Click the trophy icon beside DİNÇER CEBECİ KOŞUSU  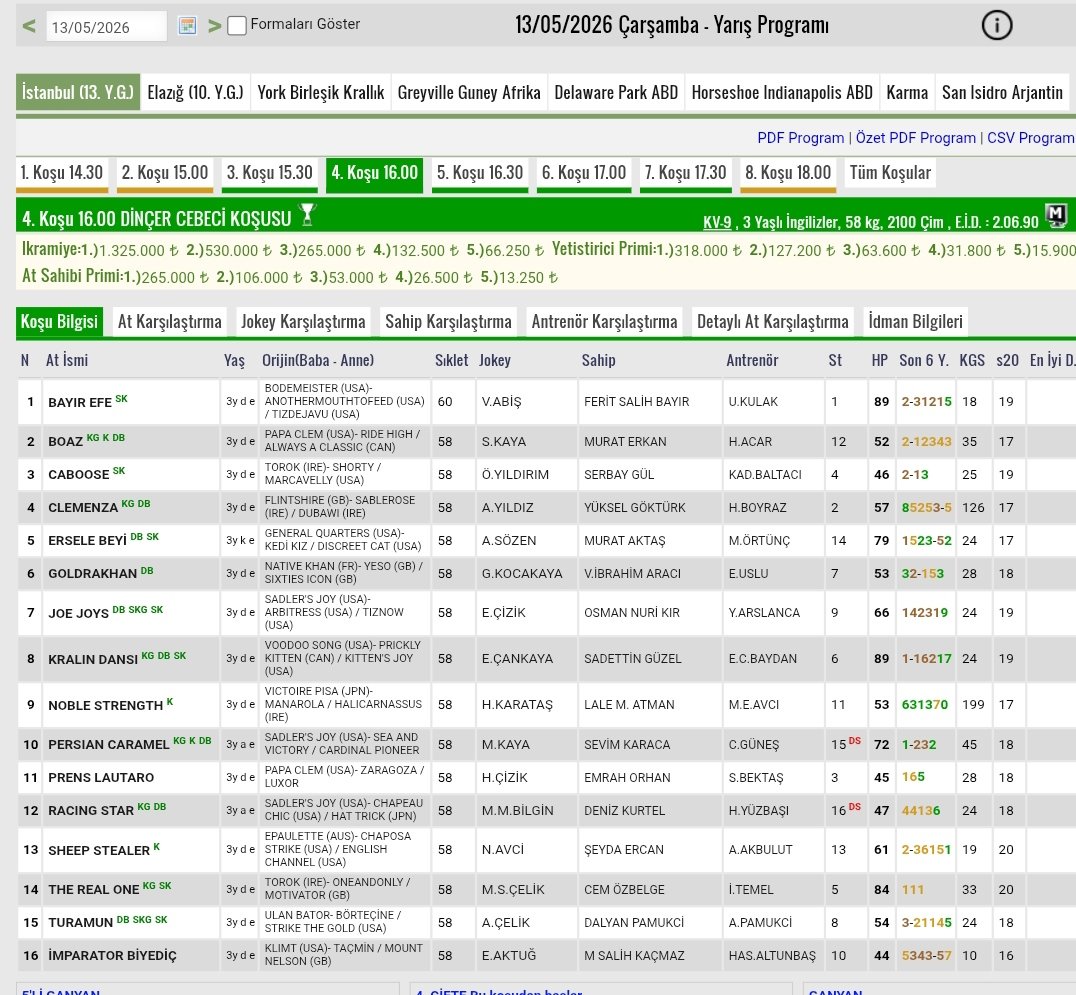(x=307, y=215)
